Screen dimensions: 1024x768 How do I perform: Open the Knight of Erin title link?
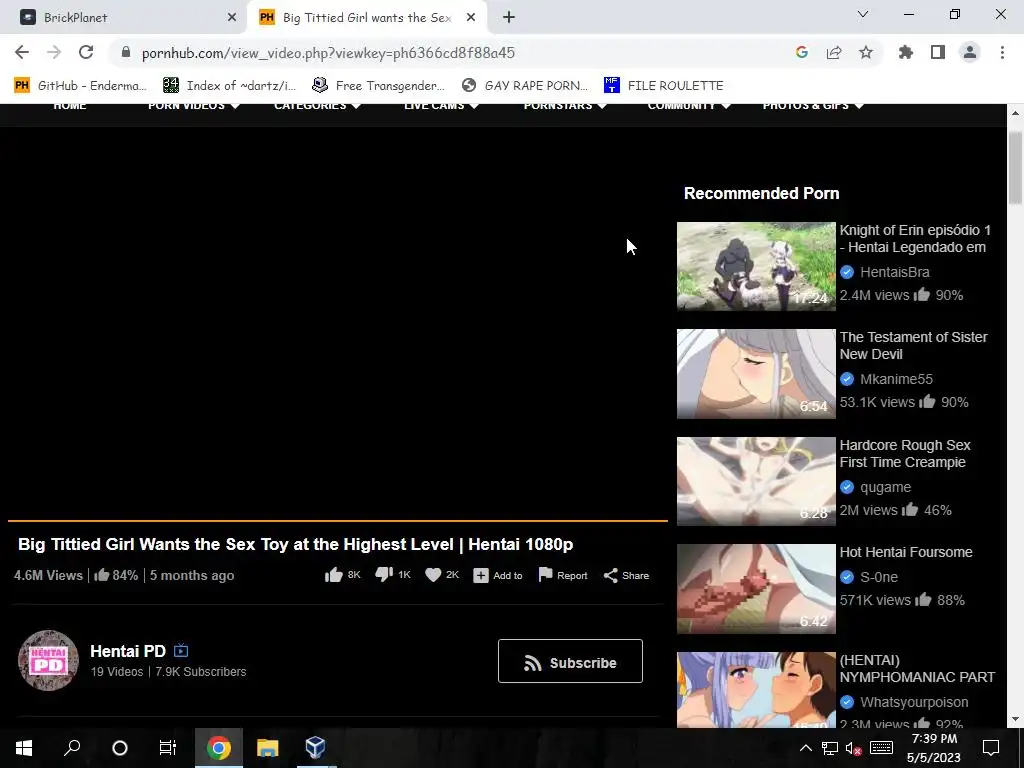tap(915, 238)
